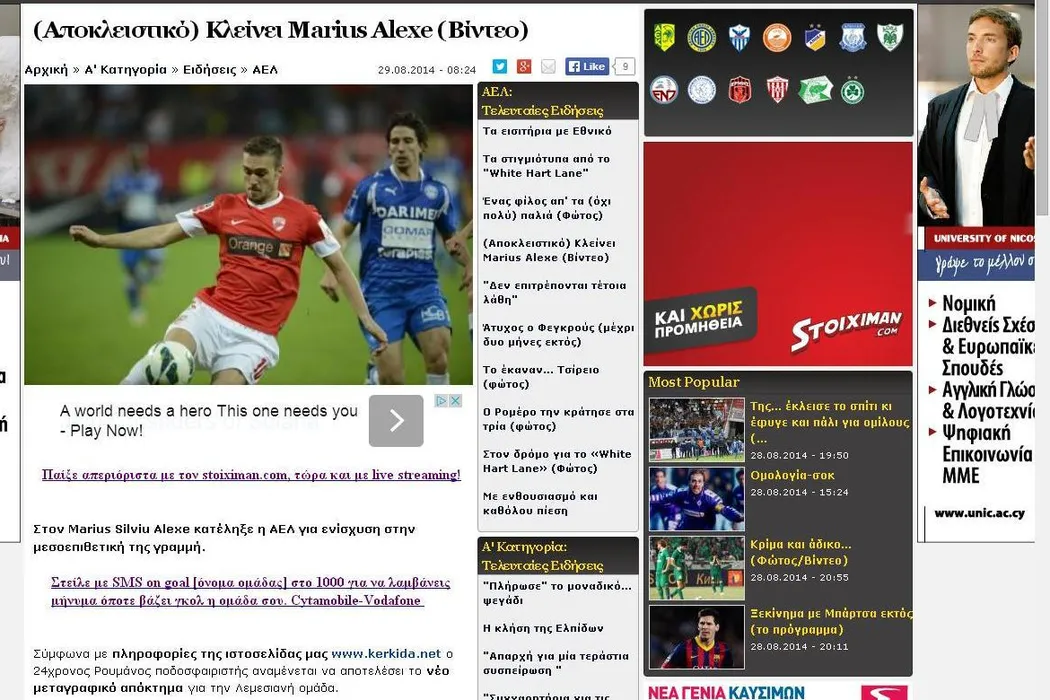This screenshot has height=700, width=1050.
Task: Close the ad with the X icon
Action: coord(455,401)
